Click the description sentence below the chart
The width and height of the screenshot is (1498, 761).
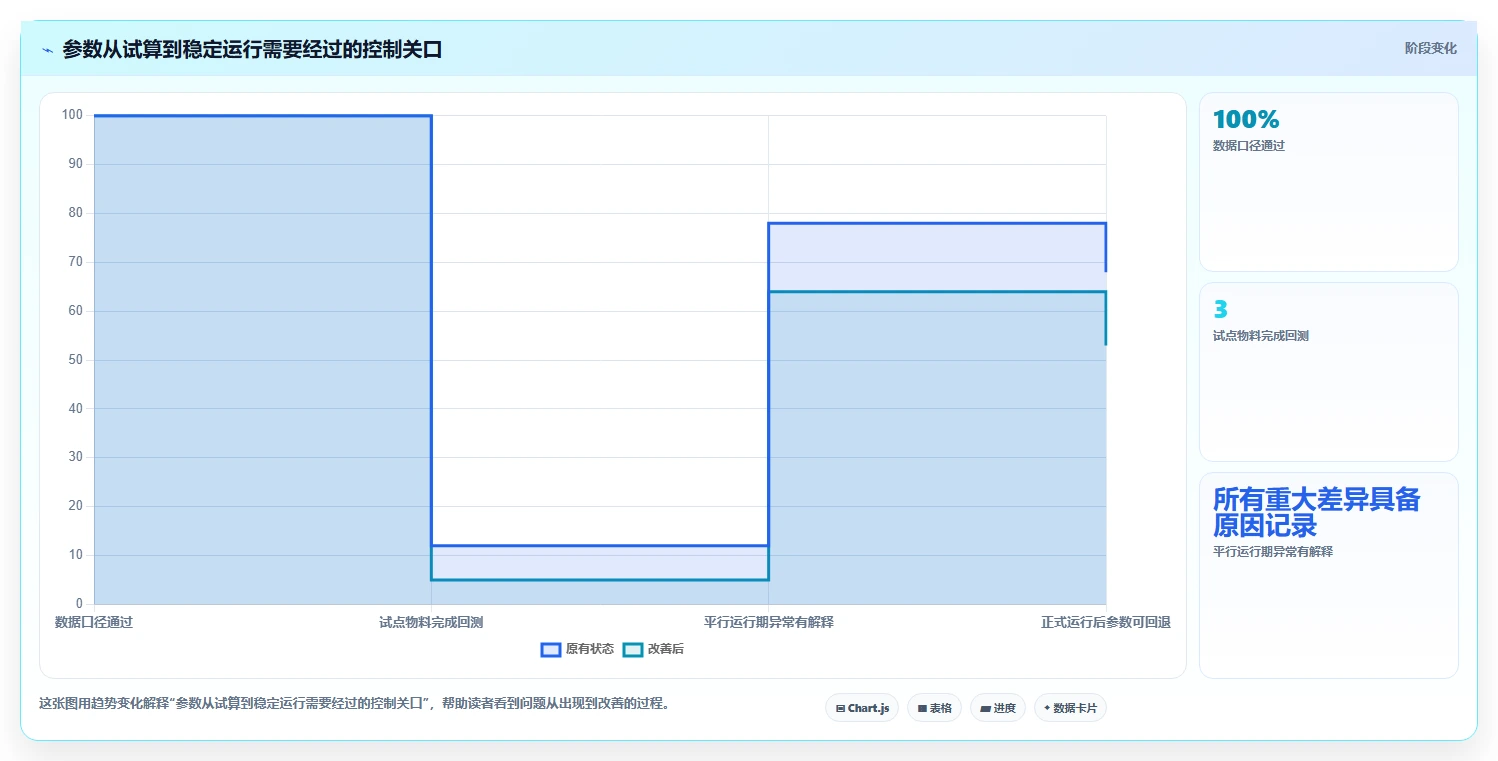coord(353,704)
